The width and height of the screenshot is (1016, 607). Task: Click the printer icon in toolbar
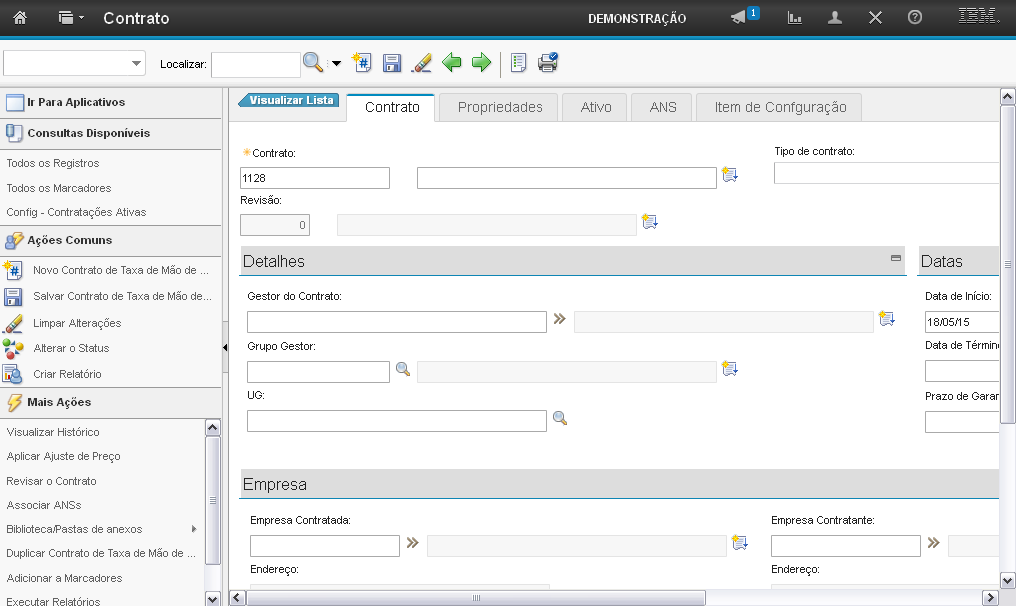click(x=548, y=63)
